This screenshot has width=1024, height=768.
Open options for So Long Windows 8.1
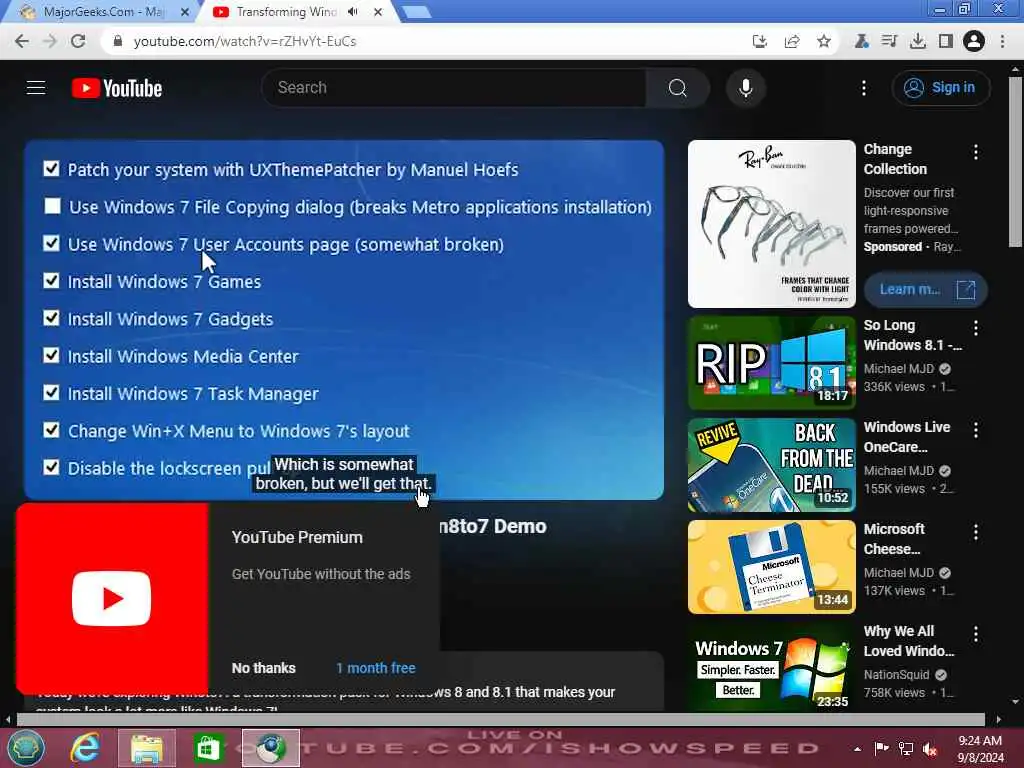(976, 328)
